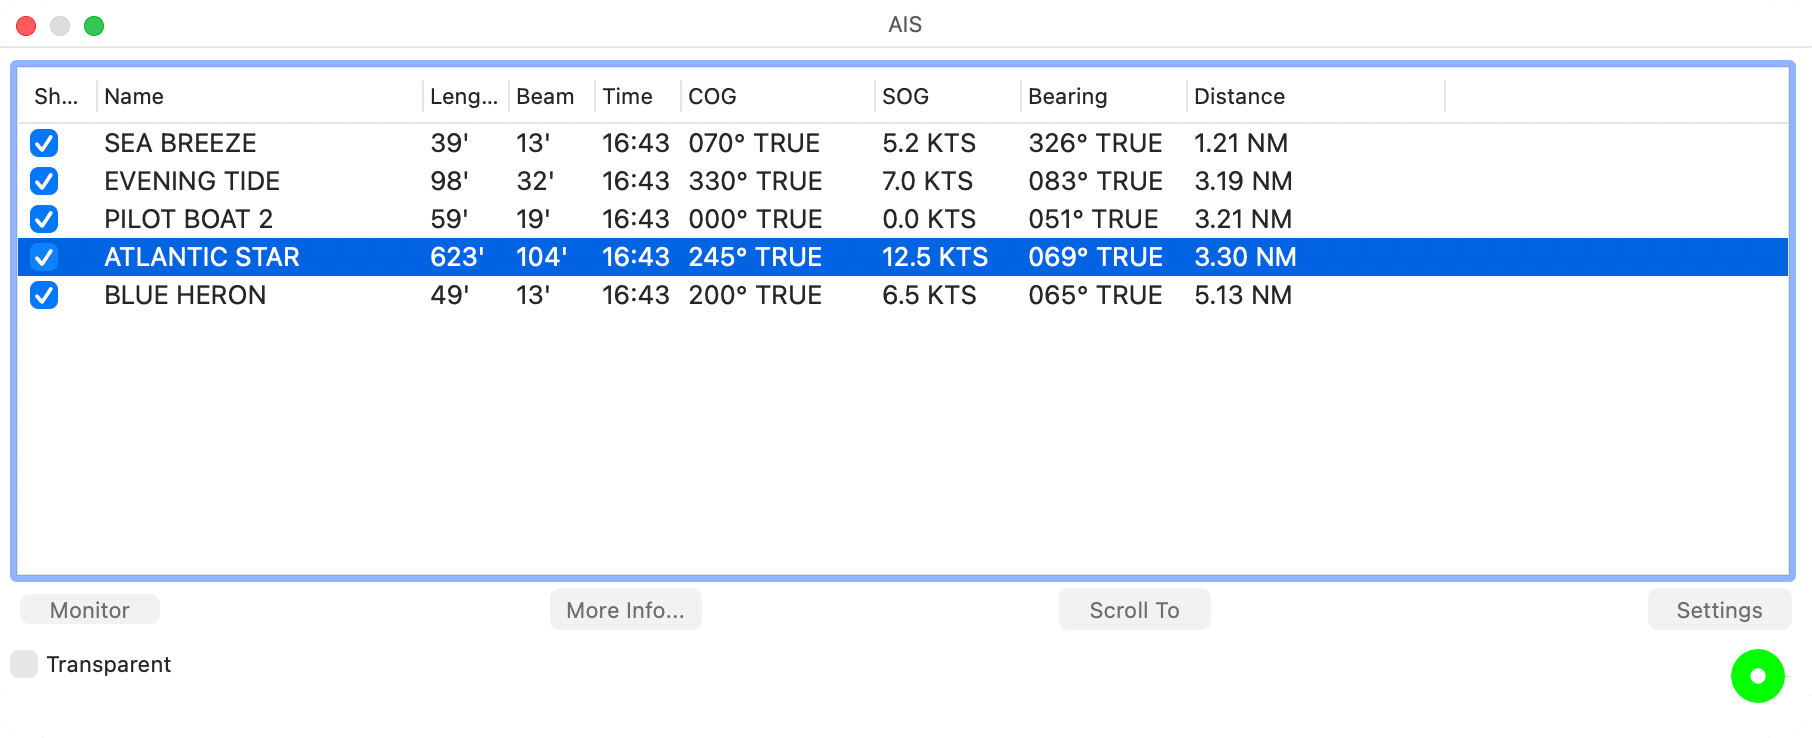Click the 326° TRUE bearing value

(x=1096, y=143)
